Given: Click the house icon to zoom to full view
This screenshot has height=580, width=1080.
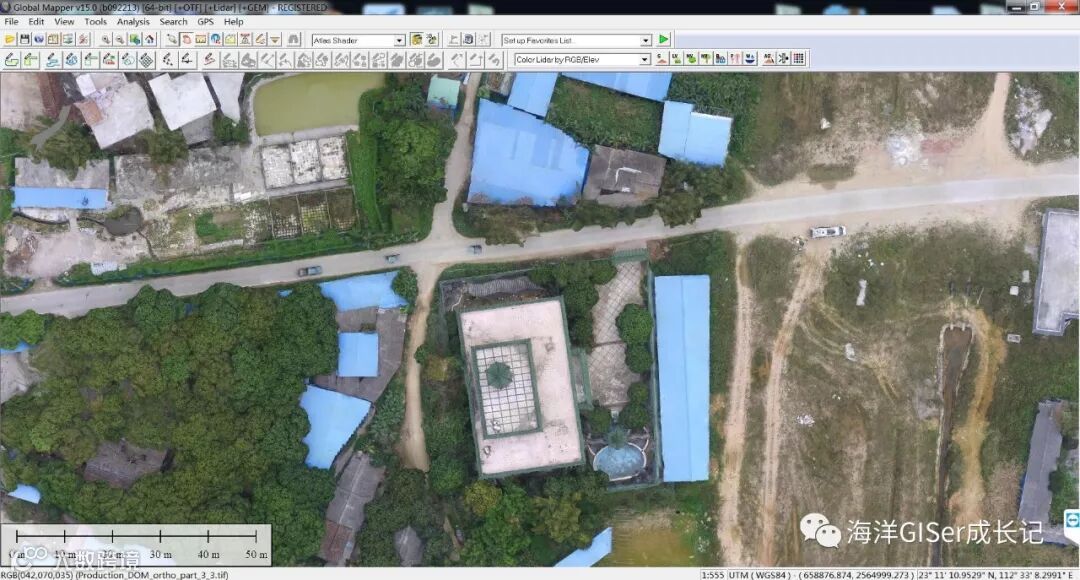Looking at the screenshot, I should (149, 40).
